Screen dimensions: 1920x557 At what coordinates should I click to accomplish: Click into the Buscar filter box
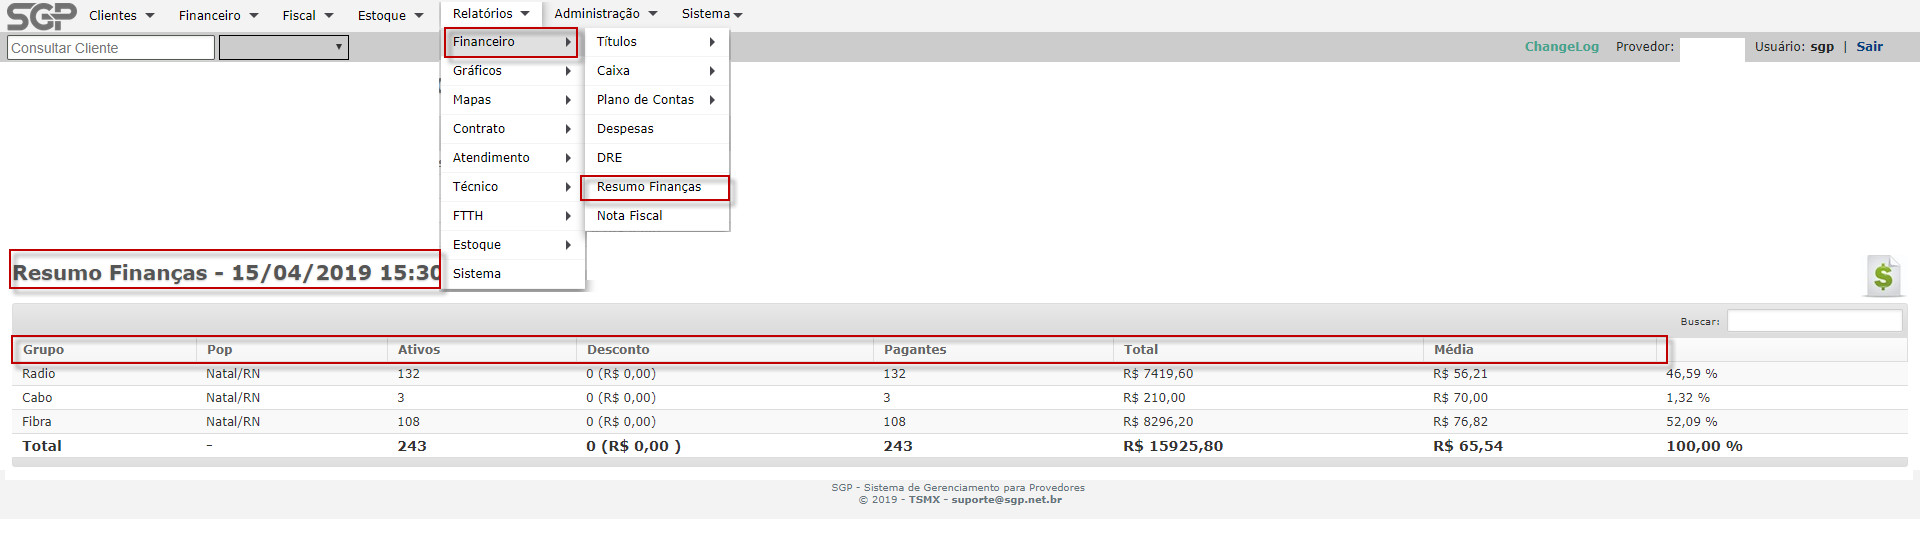1813,321
